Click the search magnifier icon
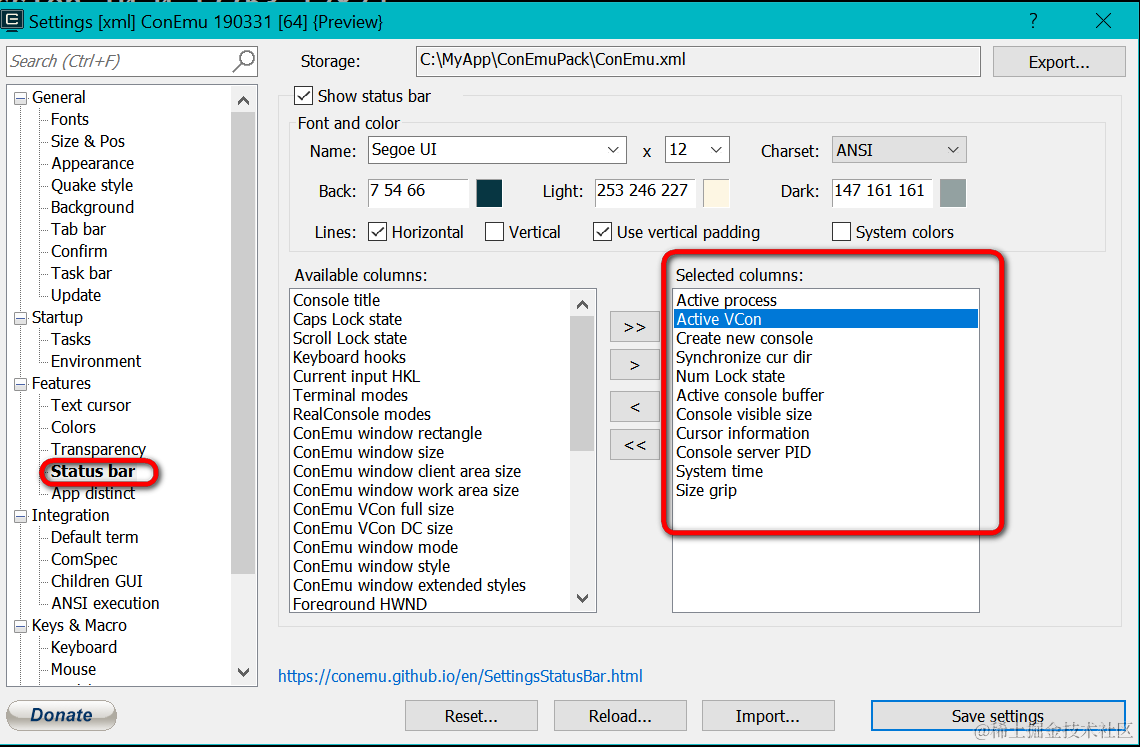 pyautogui.click(x=244, y=61)
